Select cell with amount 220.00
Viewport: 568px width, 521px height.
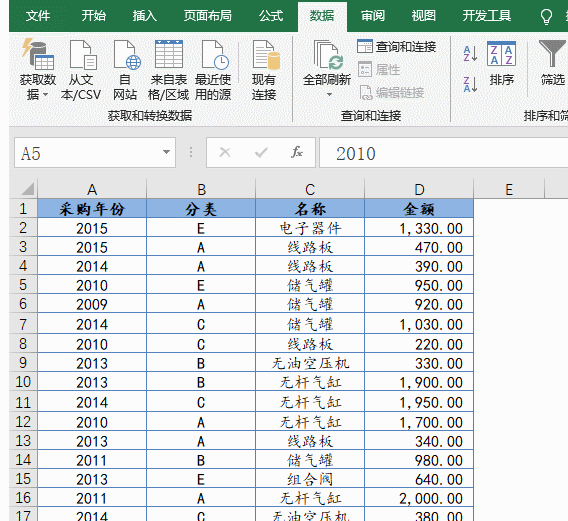point(419,343)
